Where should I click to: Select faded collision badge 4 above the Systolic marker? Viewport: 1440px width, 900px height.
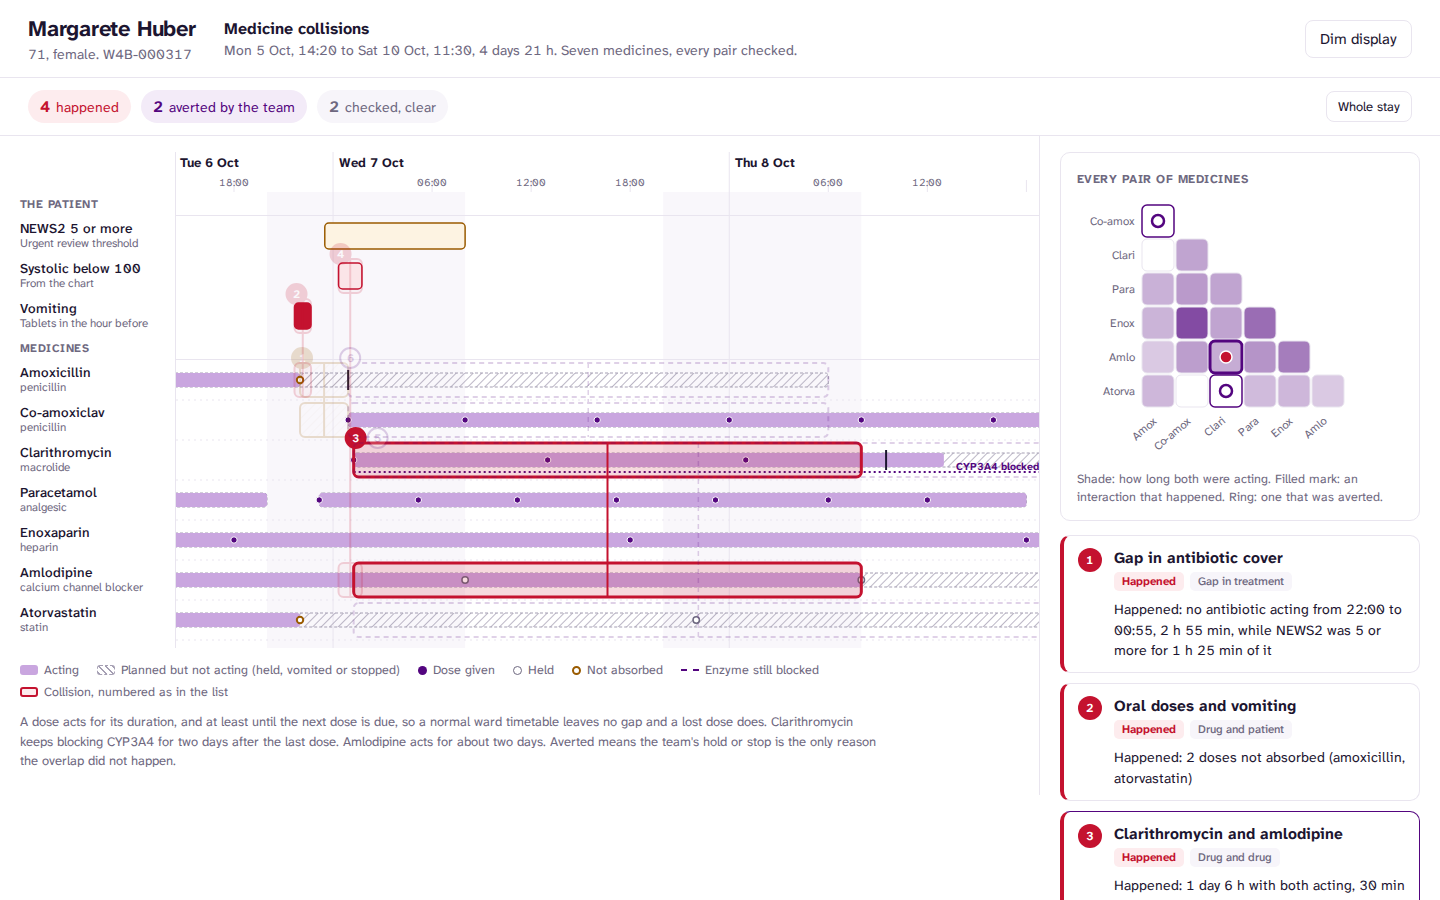[x=340, y=254]
